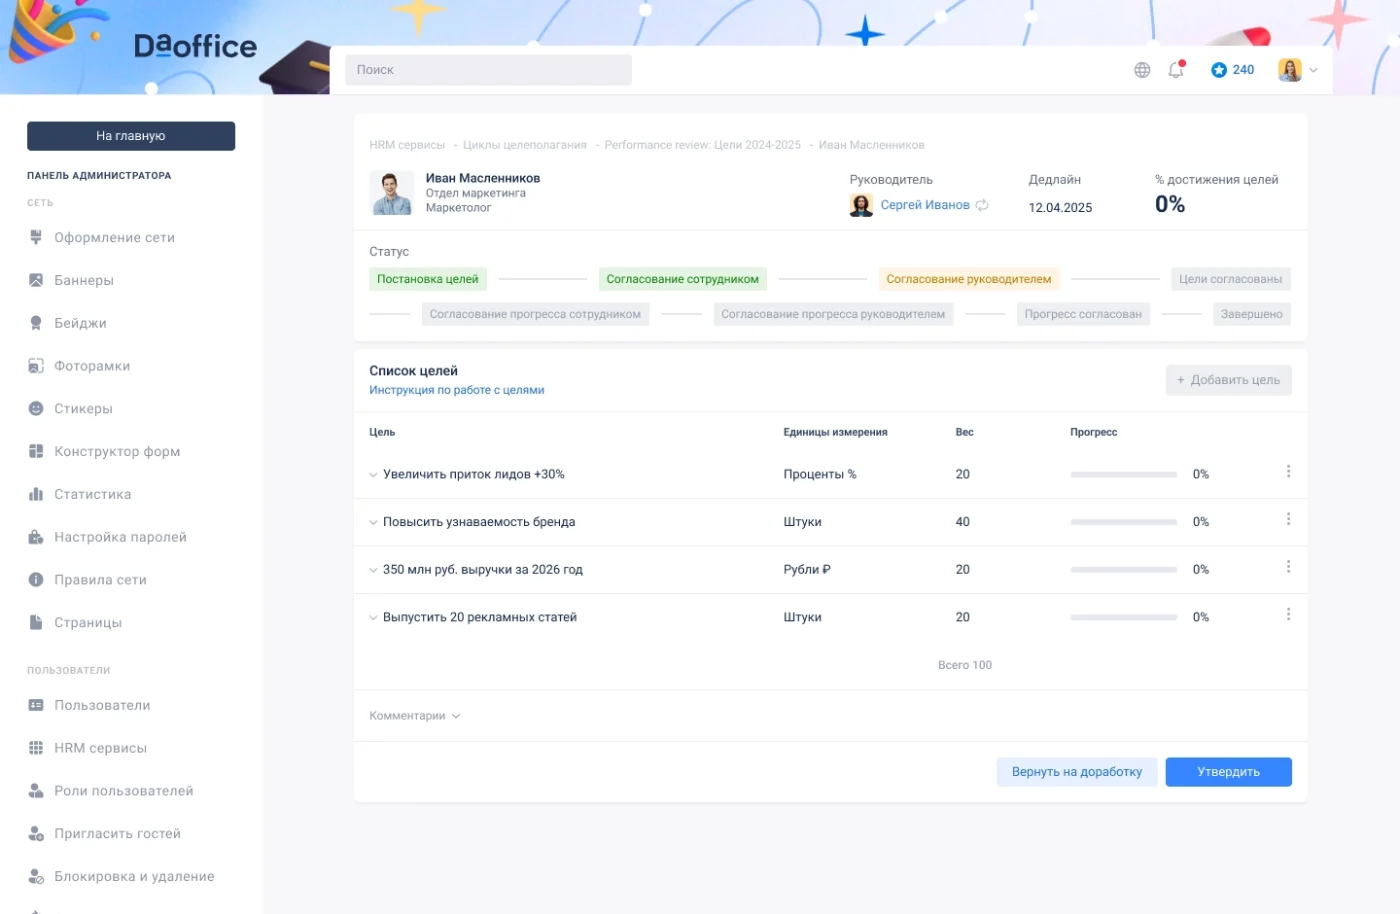Click the Daoffice logo

click(x=195, y=46)
